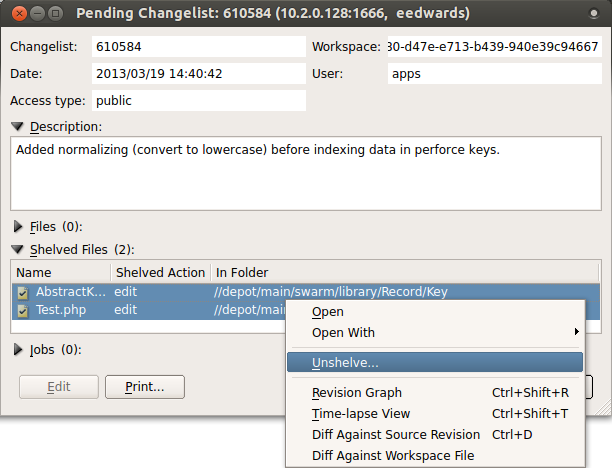The width and height of the screenshot is (612, 468).
Task: Open Time-lapse View from the context menu
Action: (435, 414)
